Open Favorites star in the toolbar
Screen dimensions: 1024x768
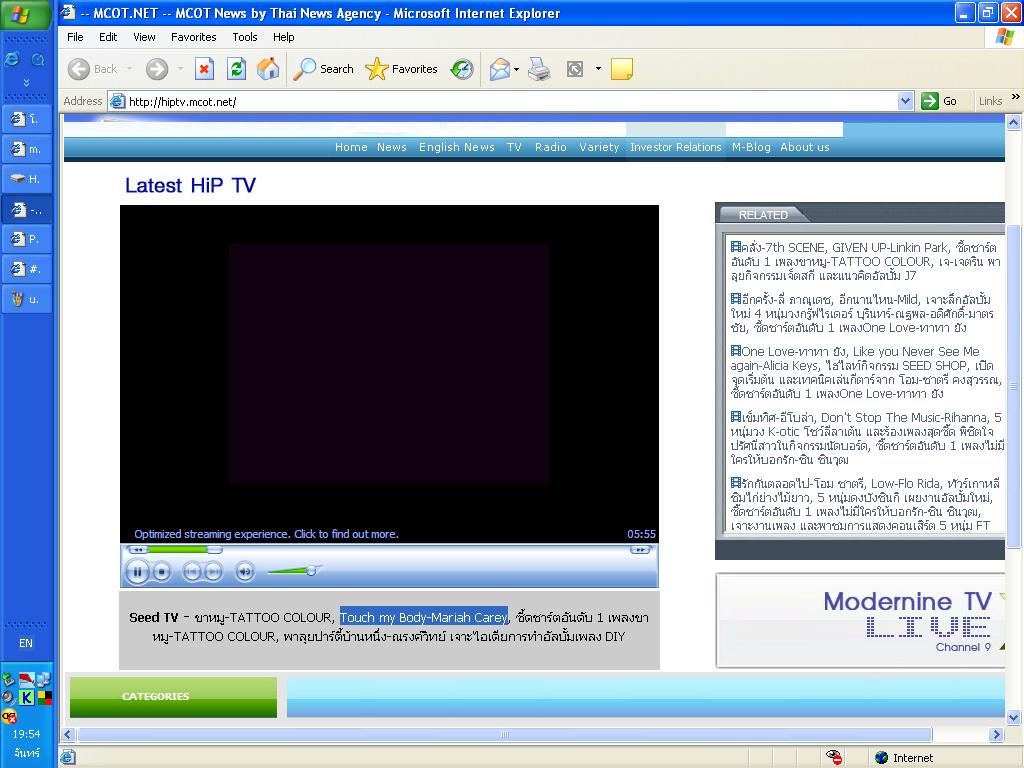[401, 69]
